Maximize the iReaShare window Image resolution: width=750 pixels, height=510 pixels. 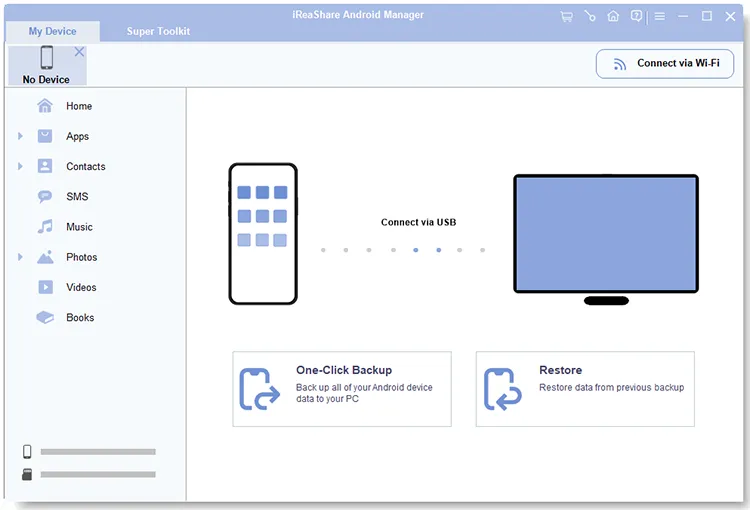(706, 16)
